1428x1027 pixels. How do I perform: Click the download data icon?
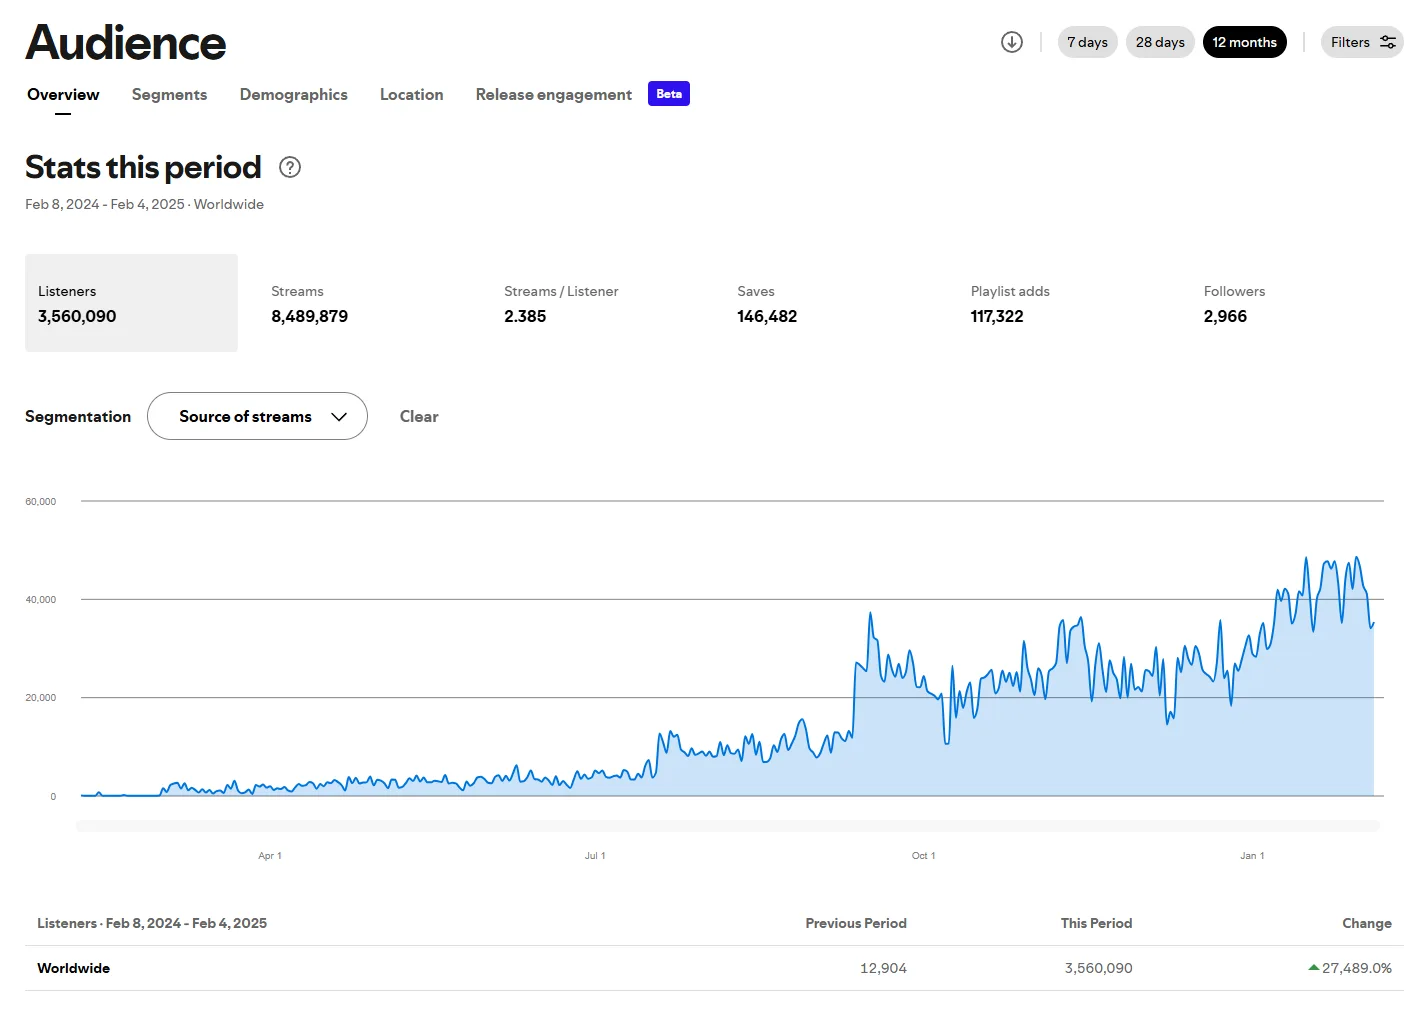pos(1012,42)
